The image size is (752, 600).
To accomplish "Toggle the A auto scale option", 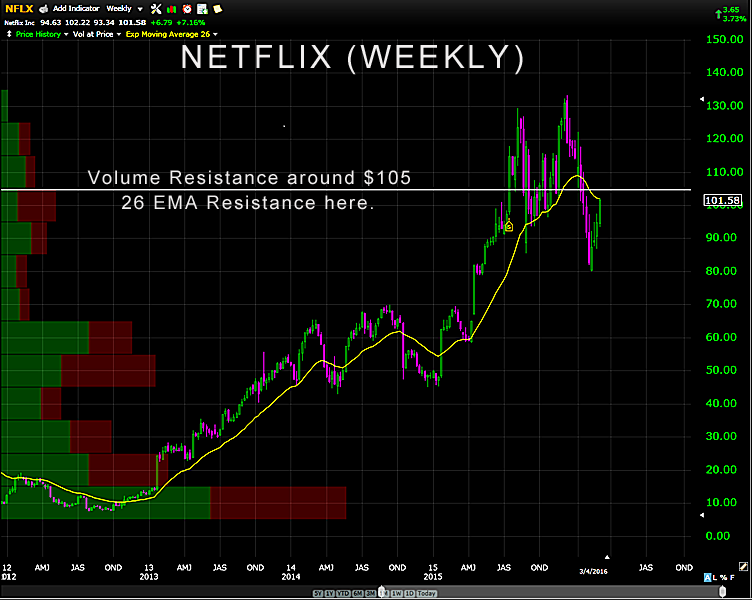I will (708, 578).
